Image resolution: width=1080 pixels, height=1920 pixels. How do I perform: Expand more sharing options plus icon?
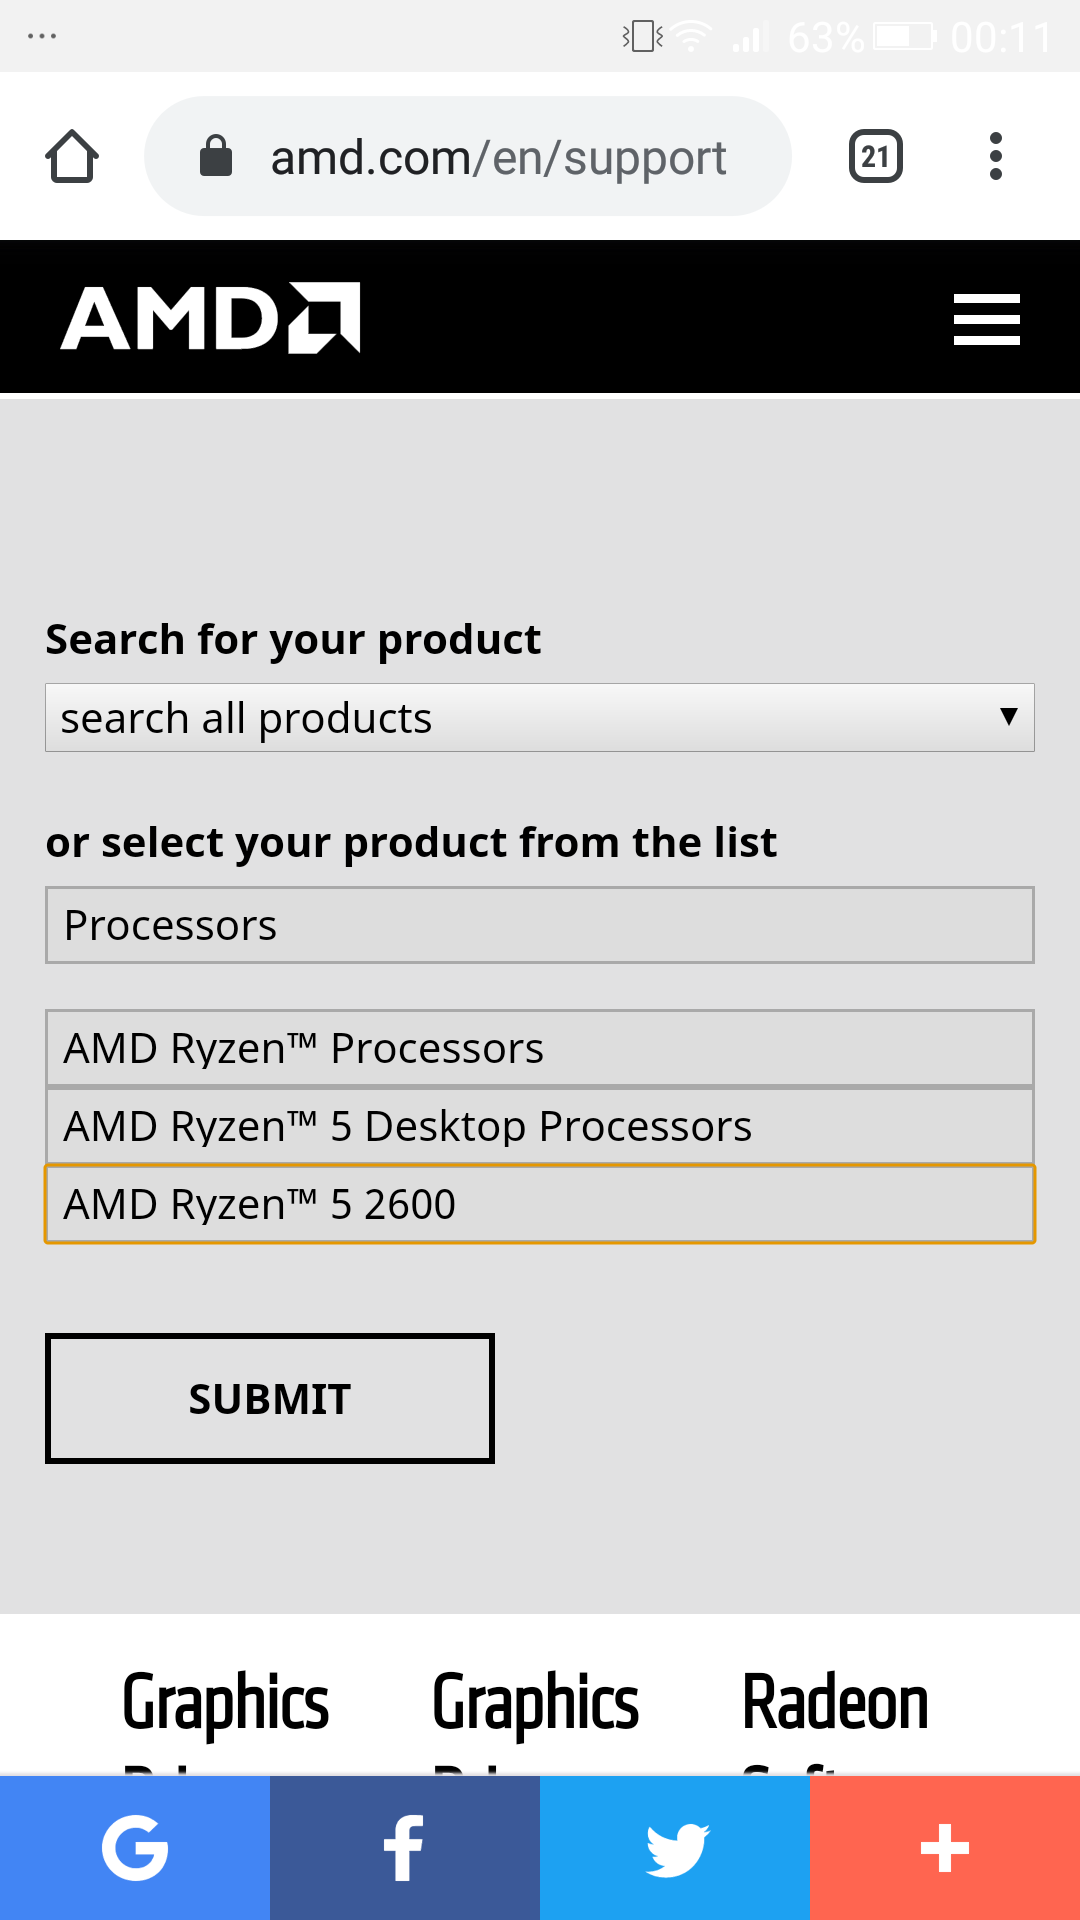[x=945, y=1848]
